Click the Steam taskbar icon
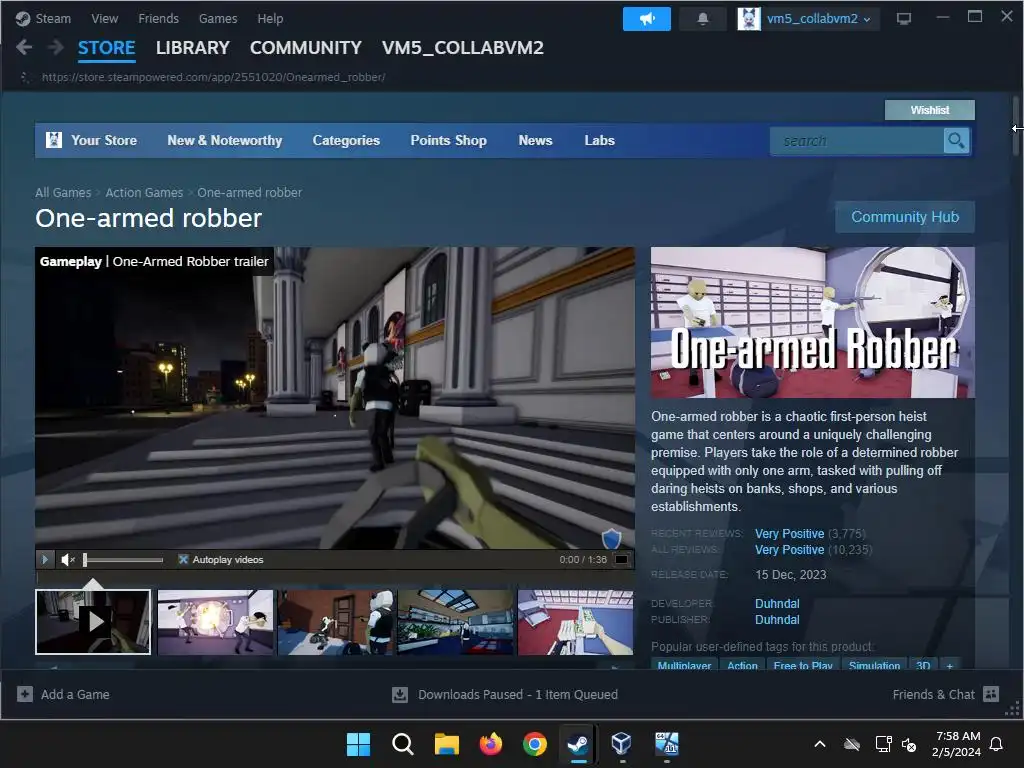1024x768 pixels. point(578,744)
